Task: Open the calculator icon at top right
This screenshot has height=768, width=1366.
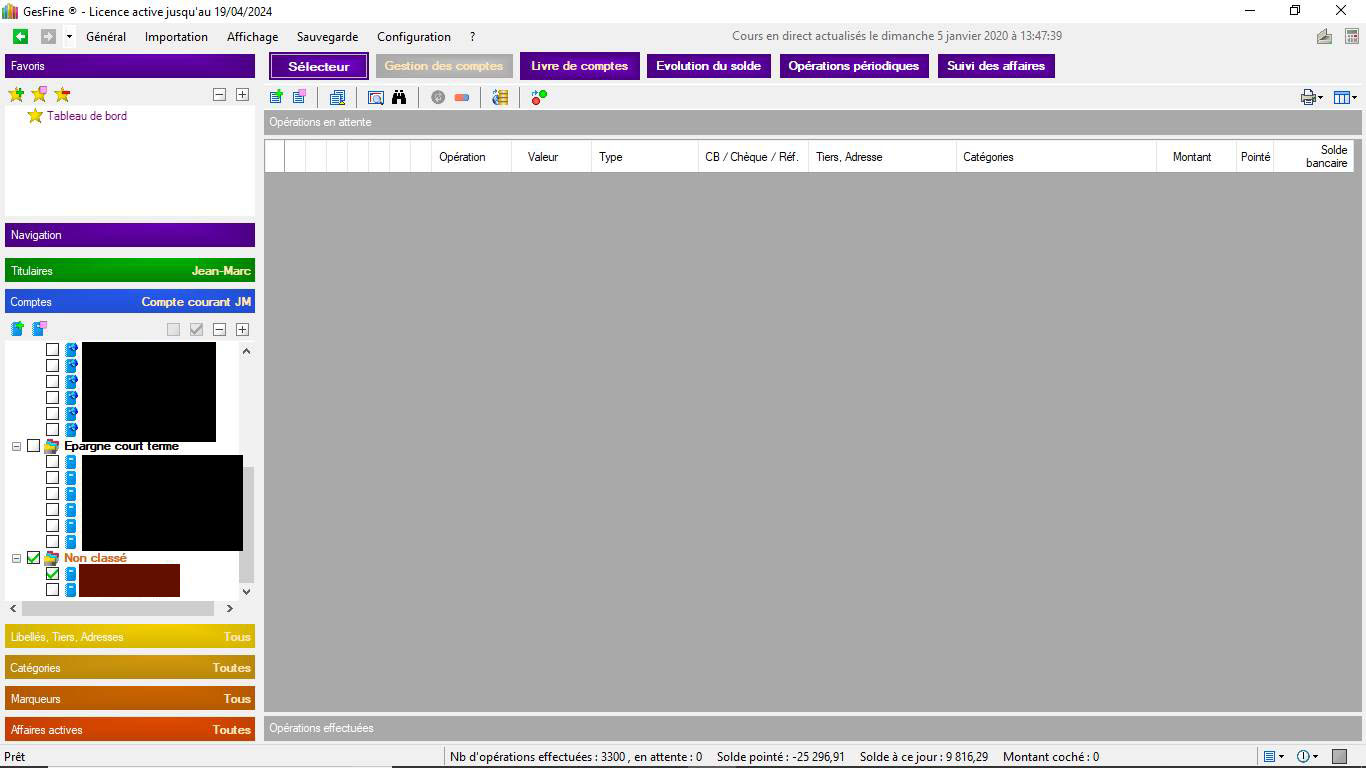Action: click(x=1351, y=37)
